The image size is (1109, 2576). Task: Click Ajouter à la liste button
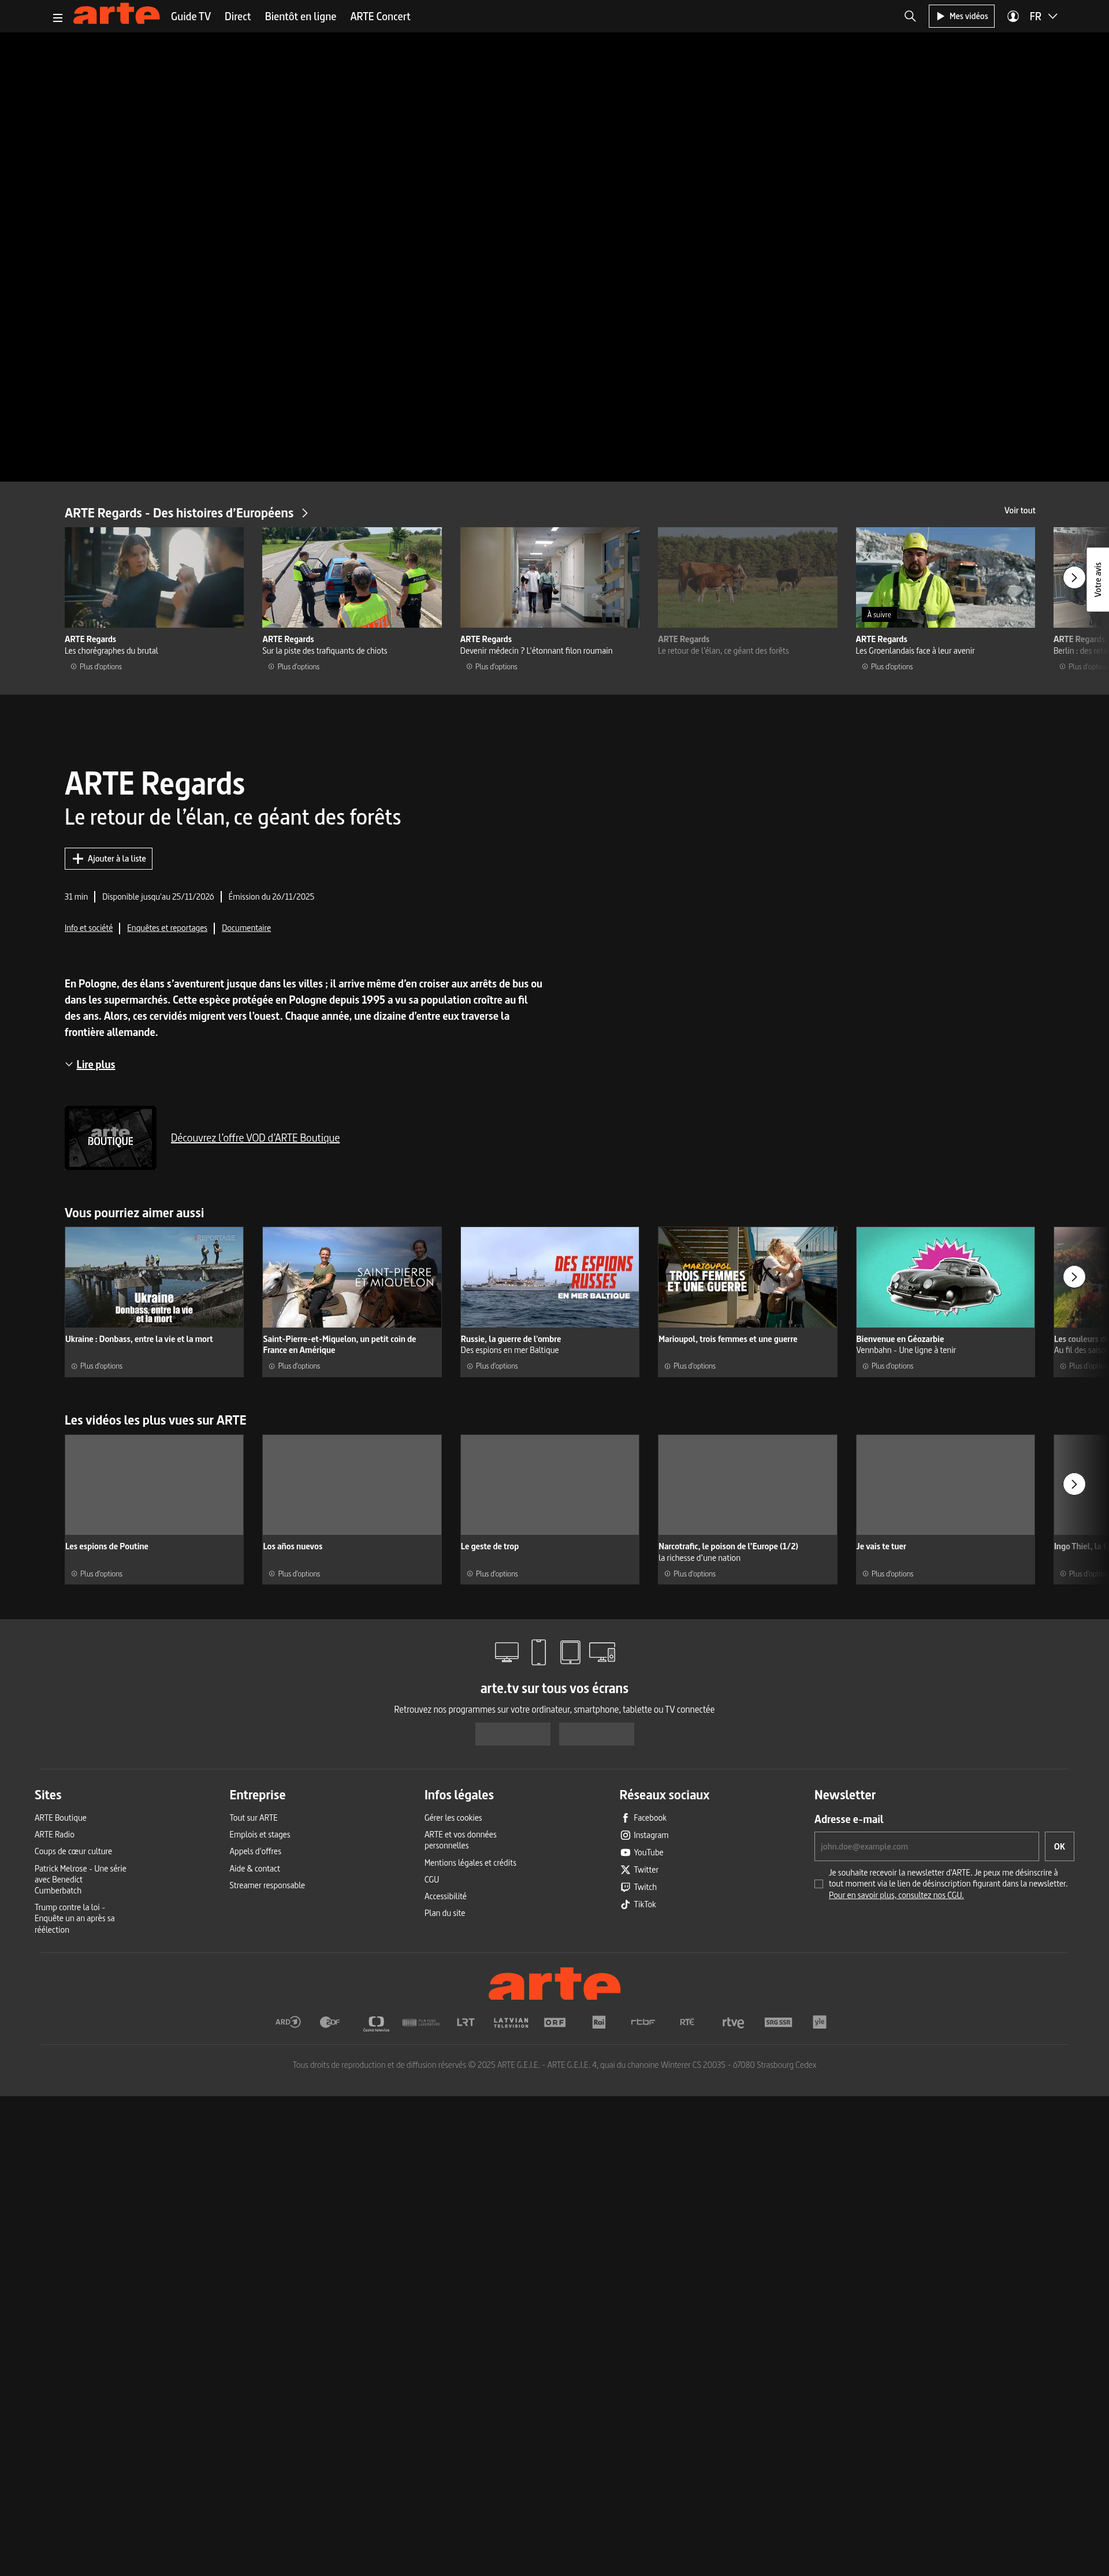click(x=108, y=858)
